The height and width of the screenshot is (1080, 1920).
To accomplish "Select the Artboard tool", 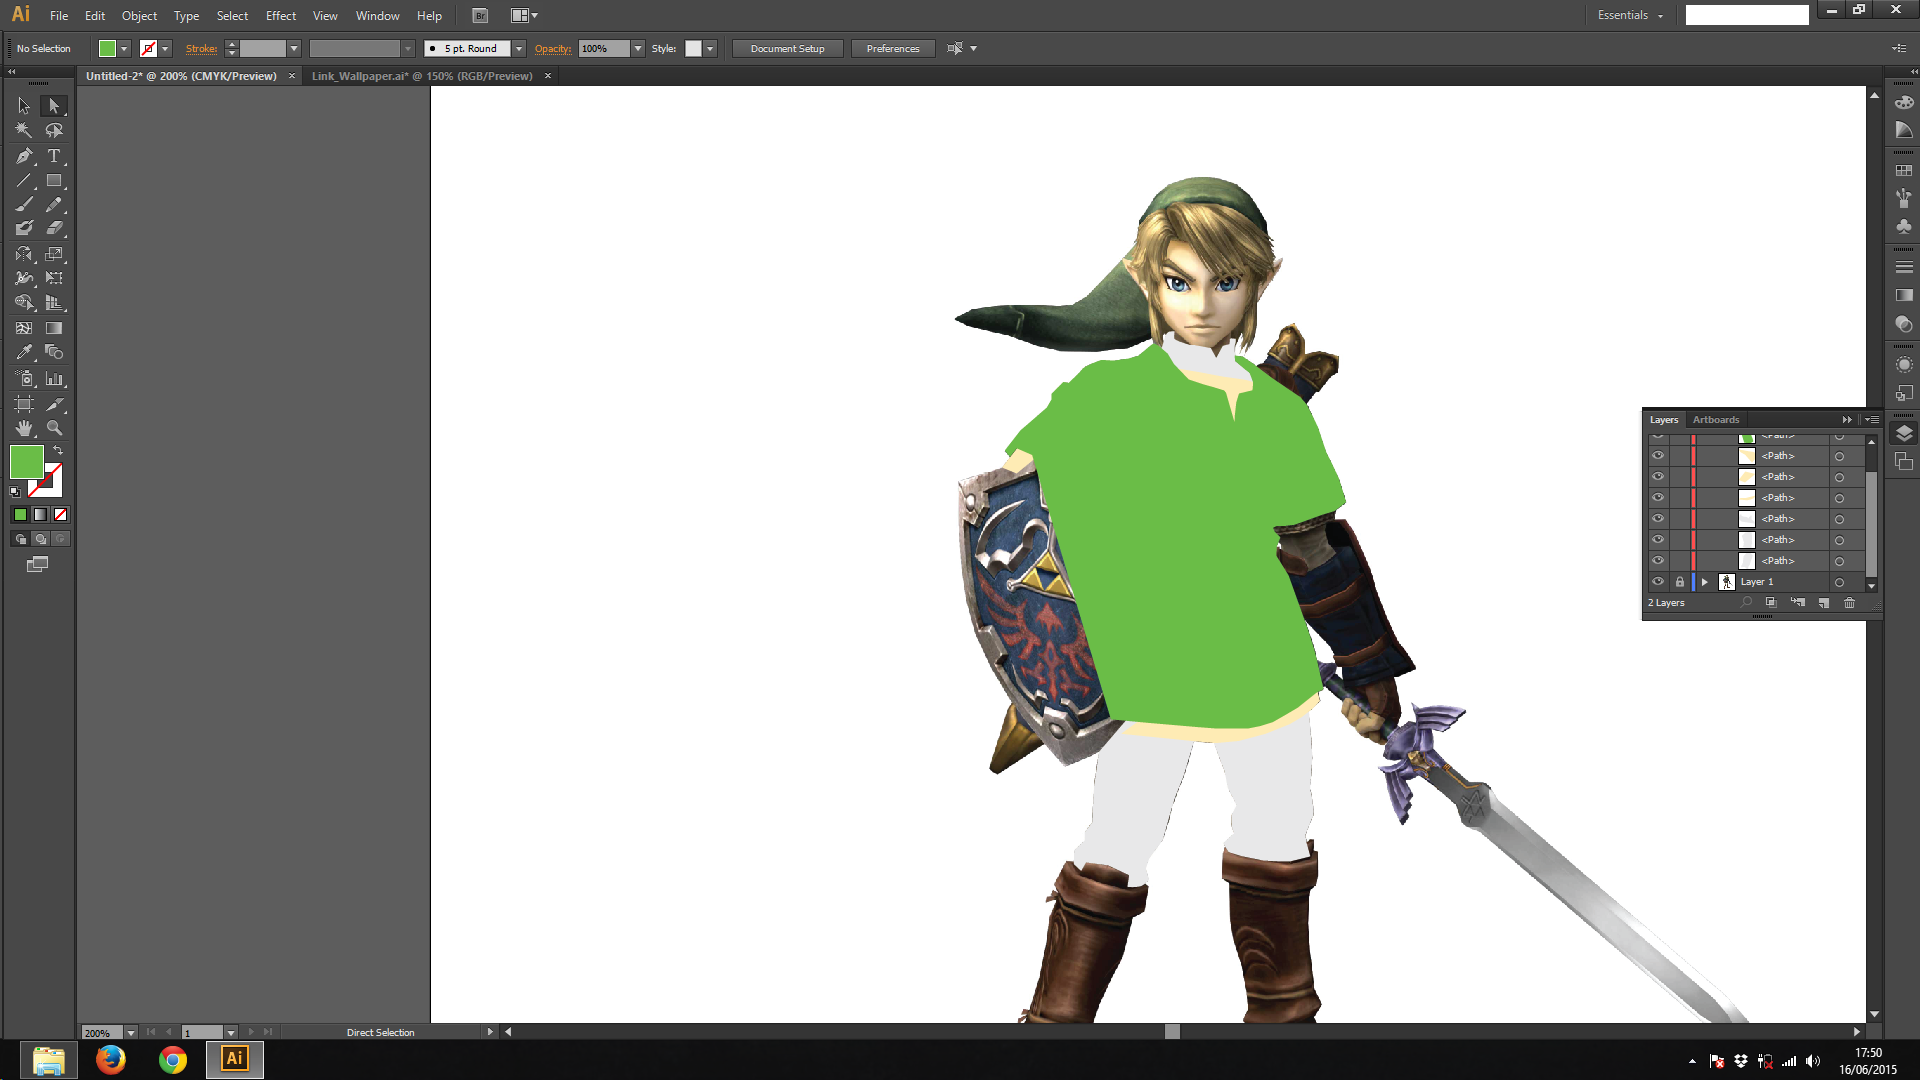I will point(24,404).
